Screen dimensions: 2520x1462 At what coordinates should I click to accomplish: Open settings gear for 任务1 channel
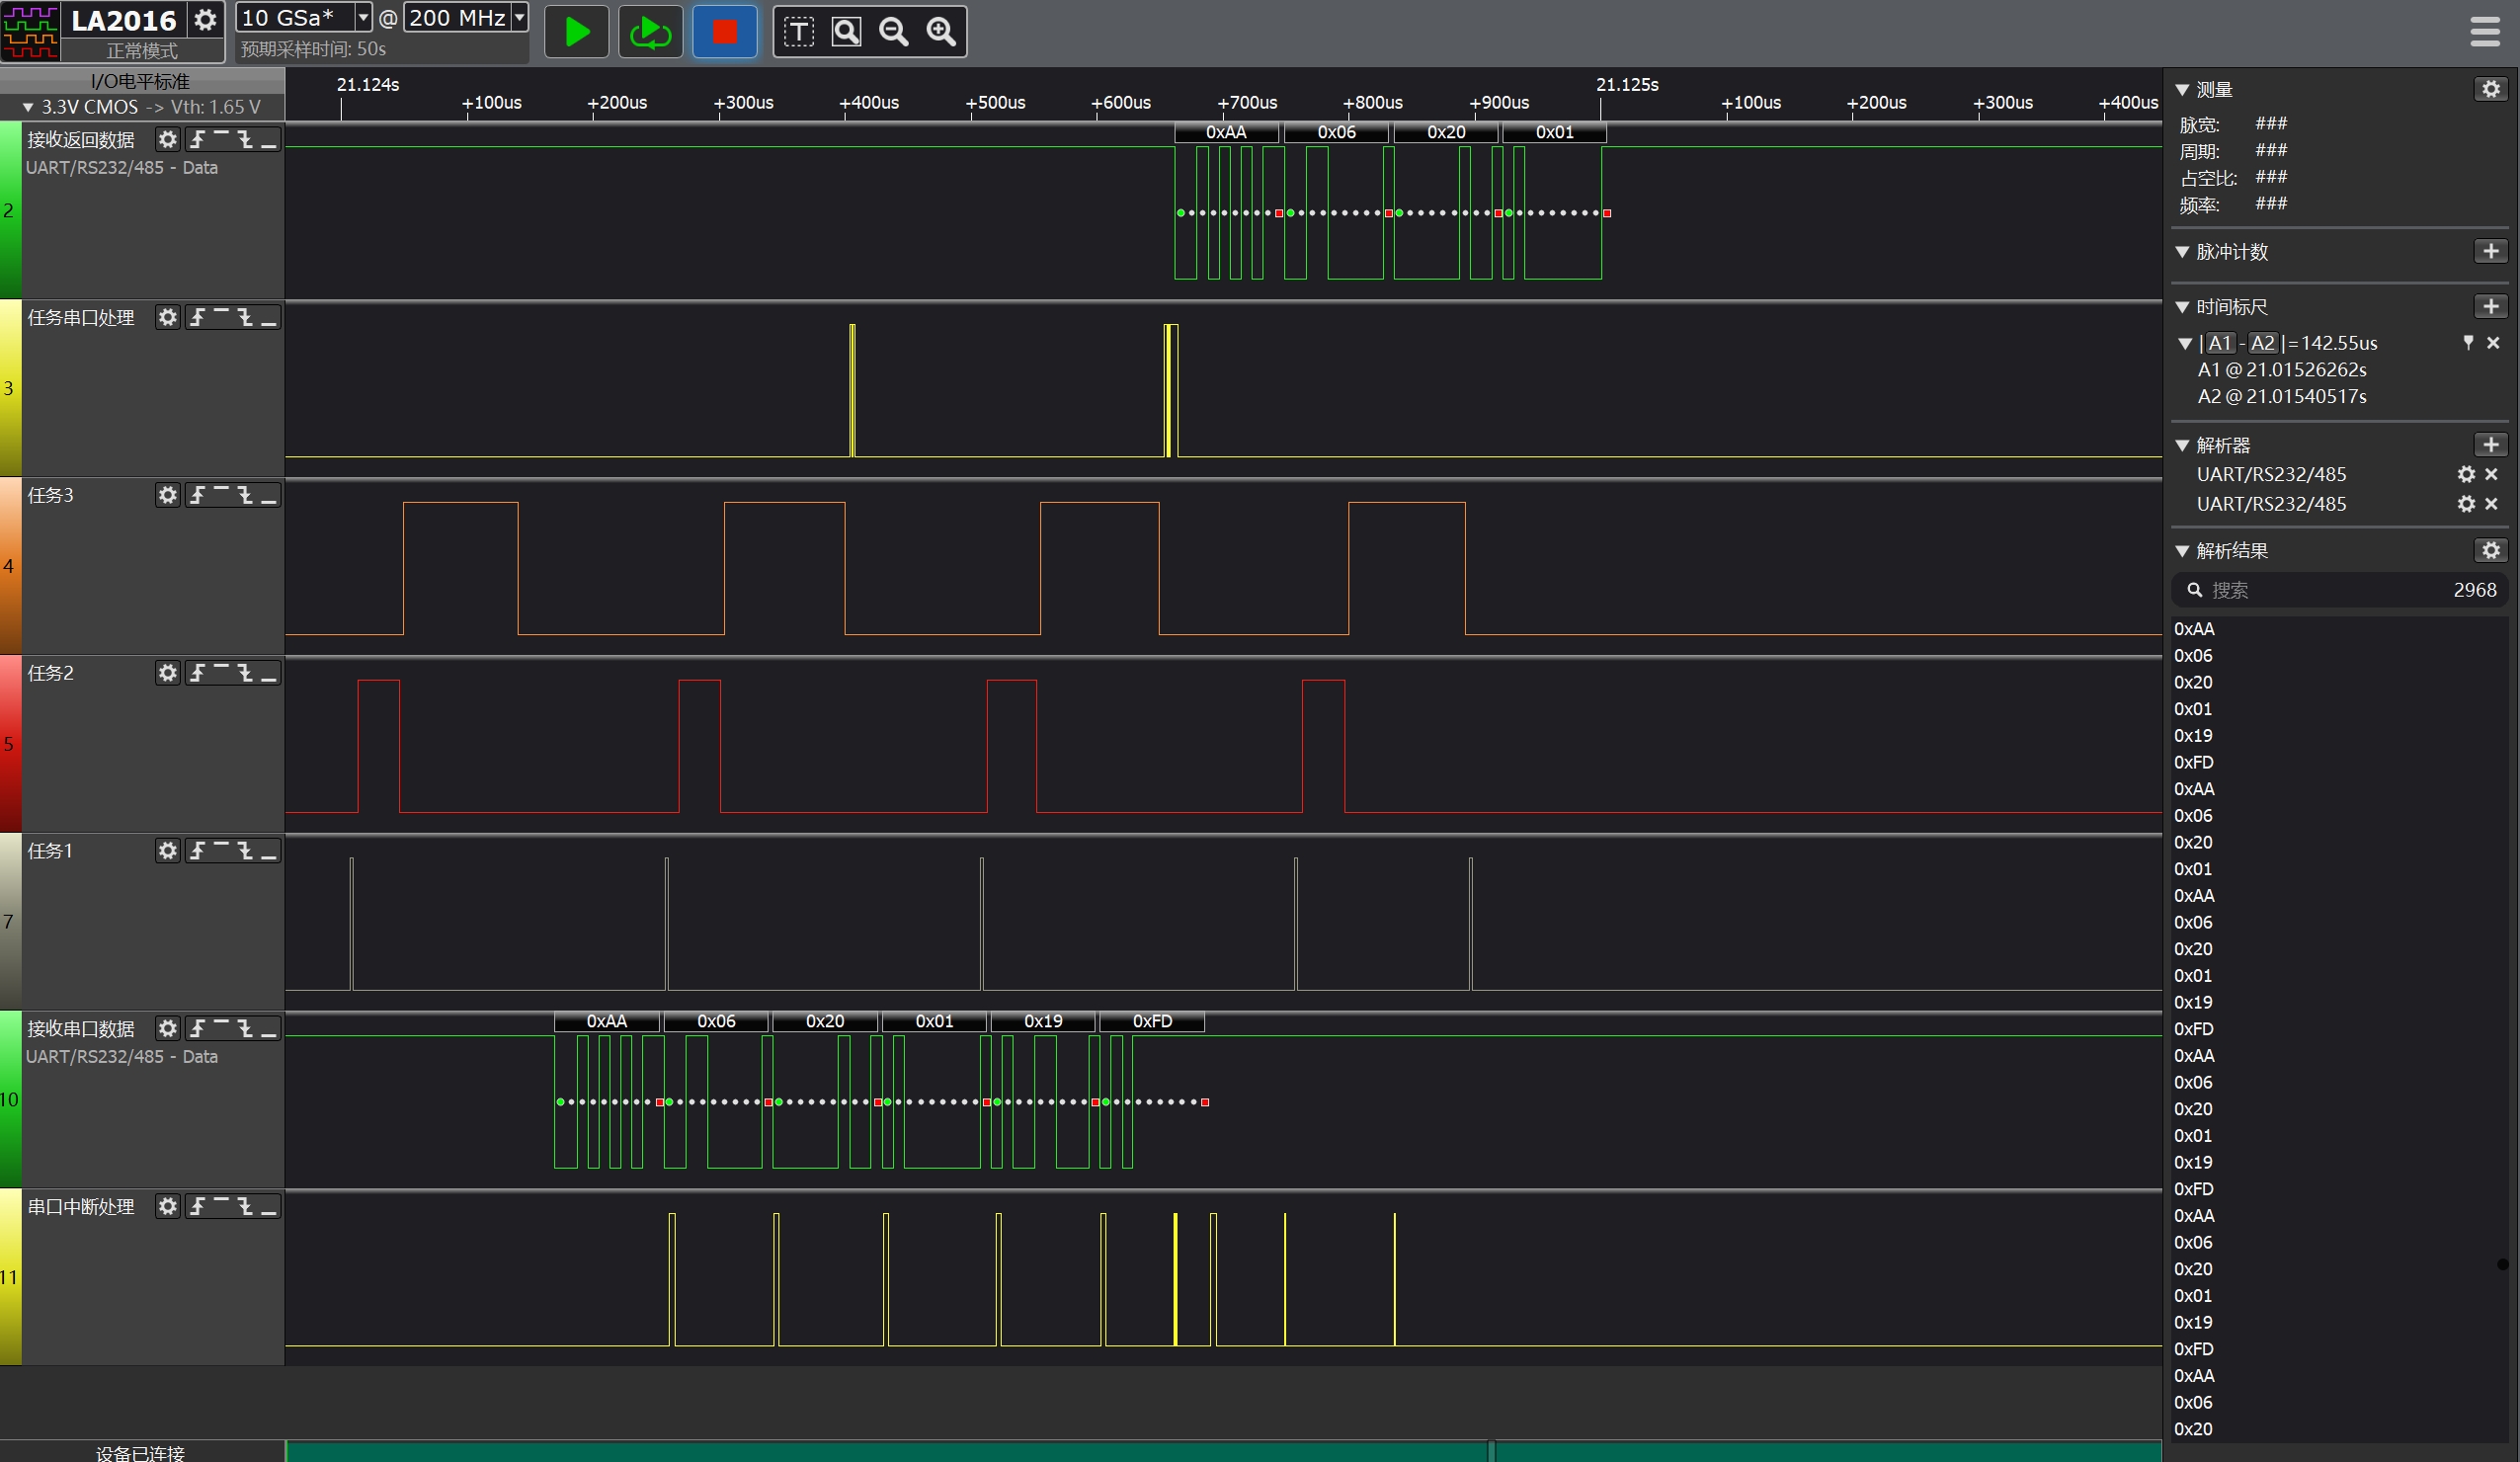pos(167,851)
